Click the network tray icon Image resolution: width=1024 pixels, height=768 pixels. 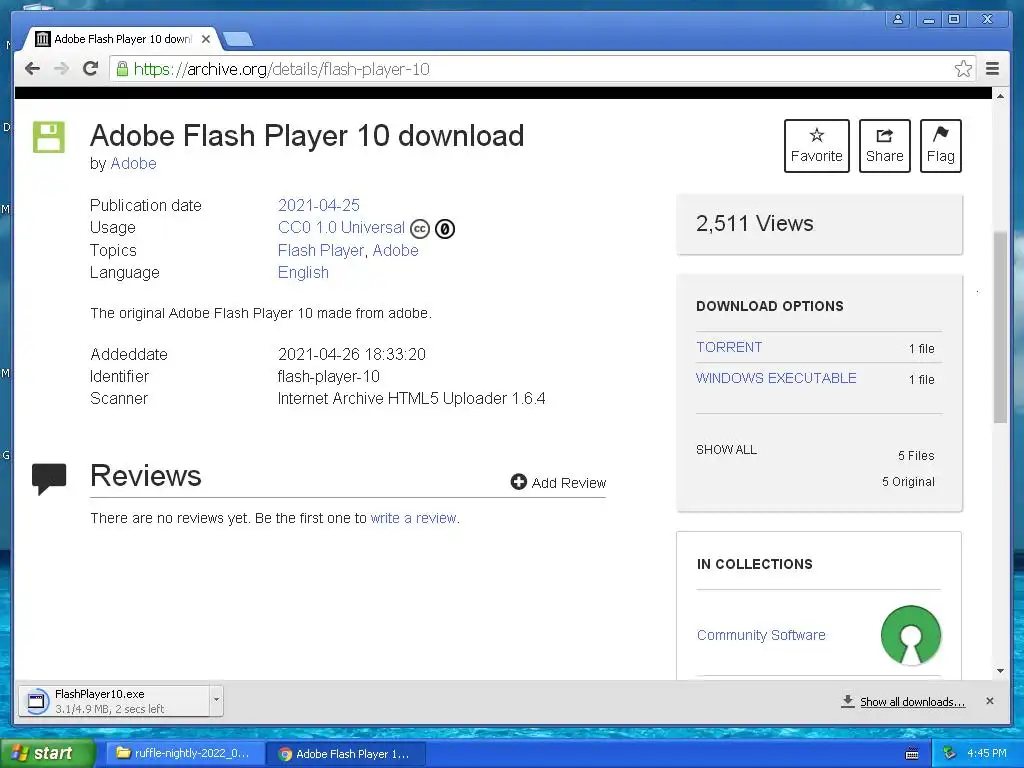(x=949, y=753)
